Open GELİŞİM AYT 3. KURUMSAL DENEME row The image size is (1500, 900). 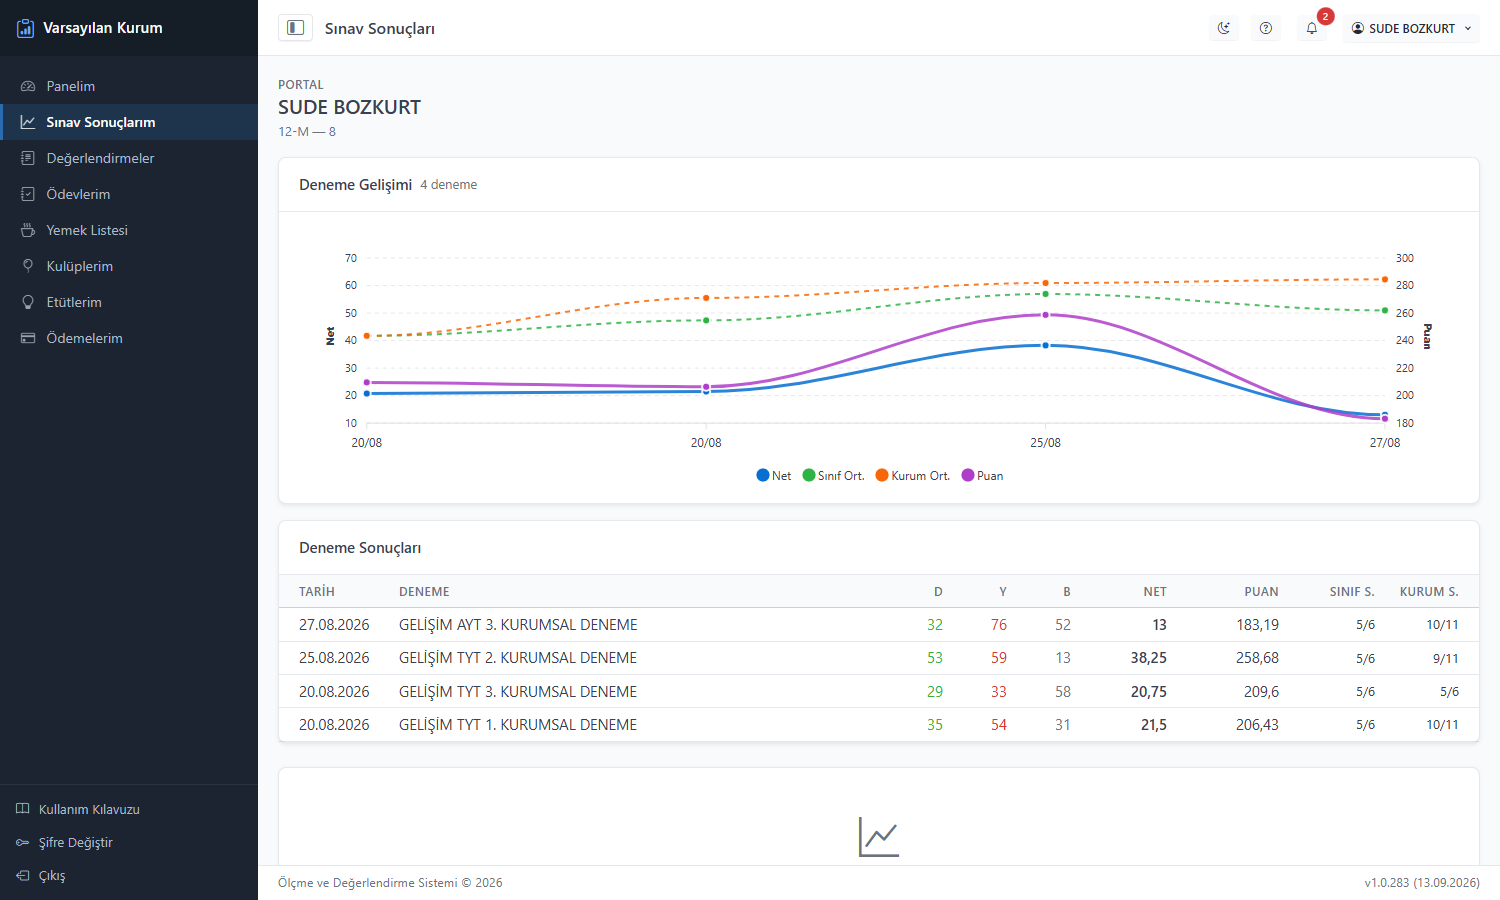point(878,625)
